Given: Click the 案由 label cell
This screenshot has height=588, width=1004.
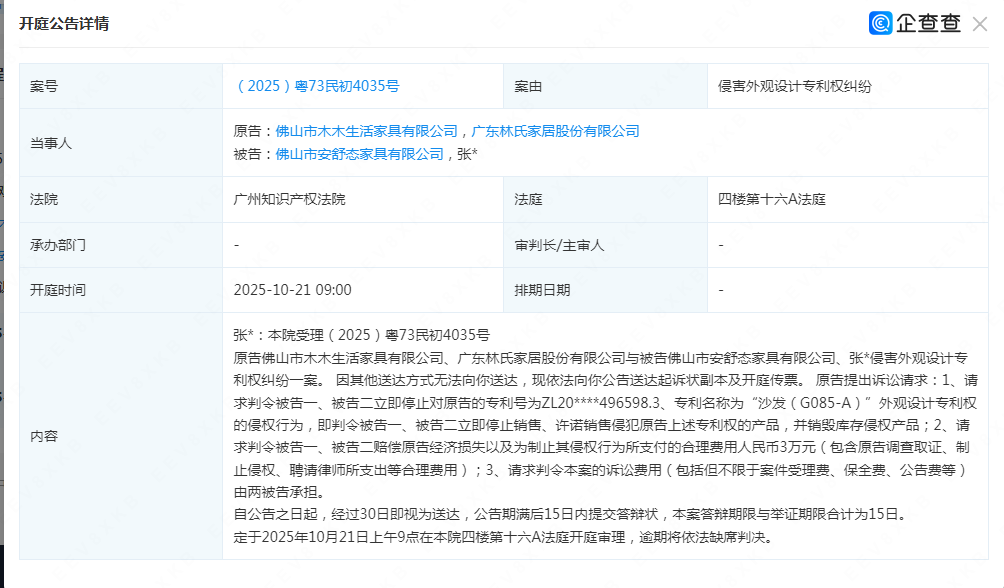Looking at the screenshot, I should 528,87.
